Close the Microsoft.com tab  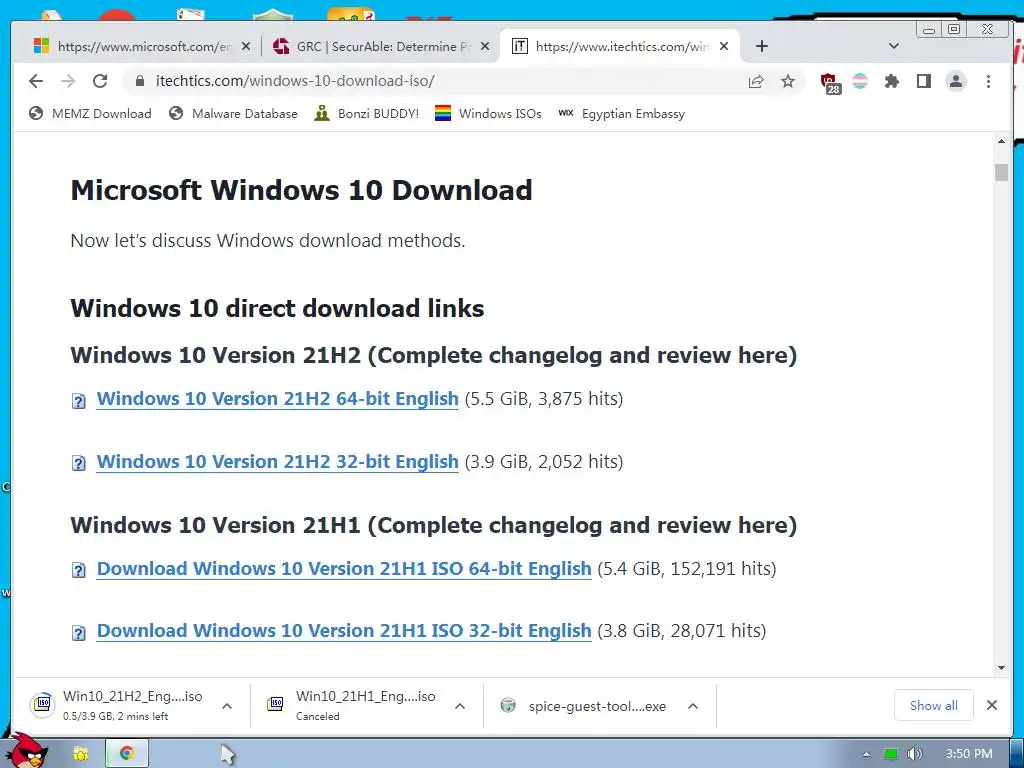[246, 46]
